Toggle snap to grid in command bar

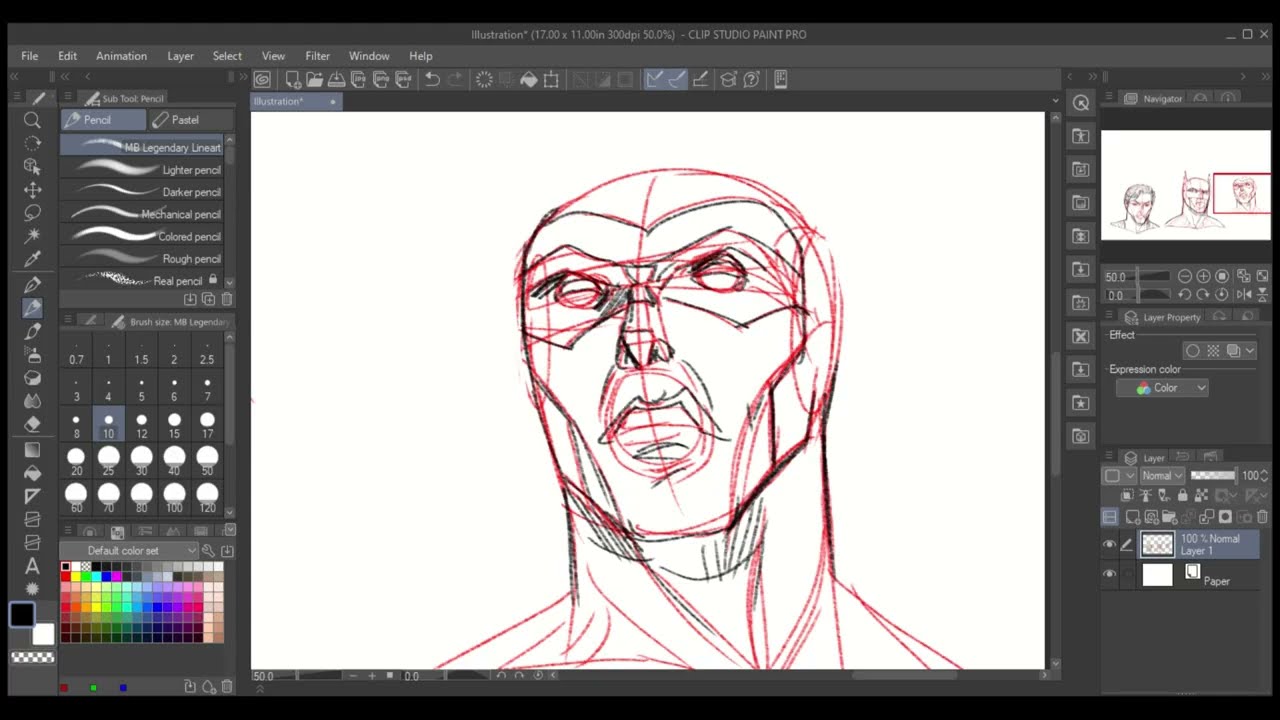(700, 79)
